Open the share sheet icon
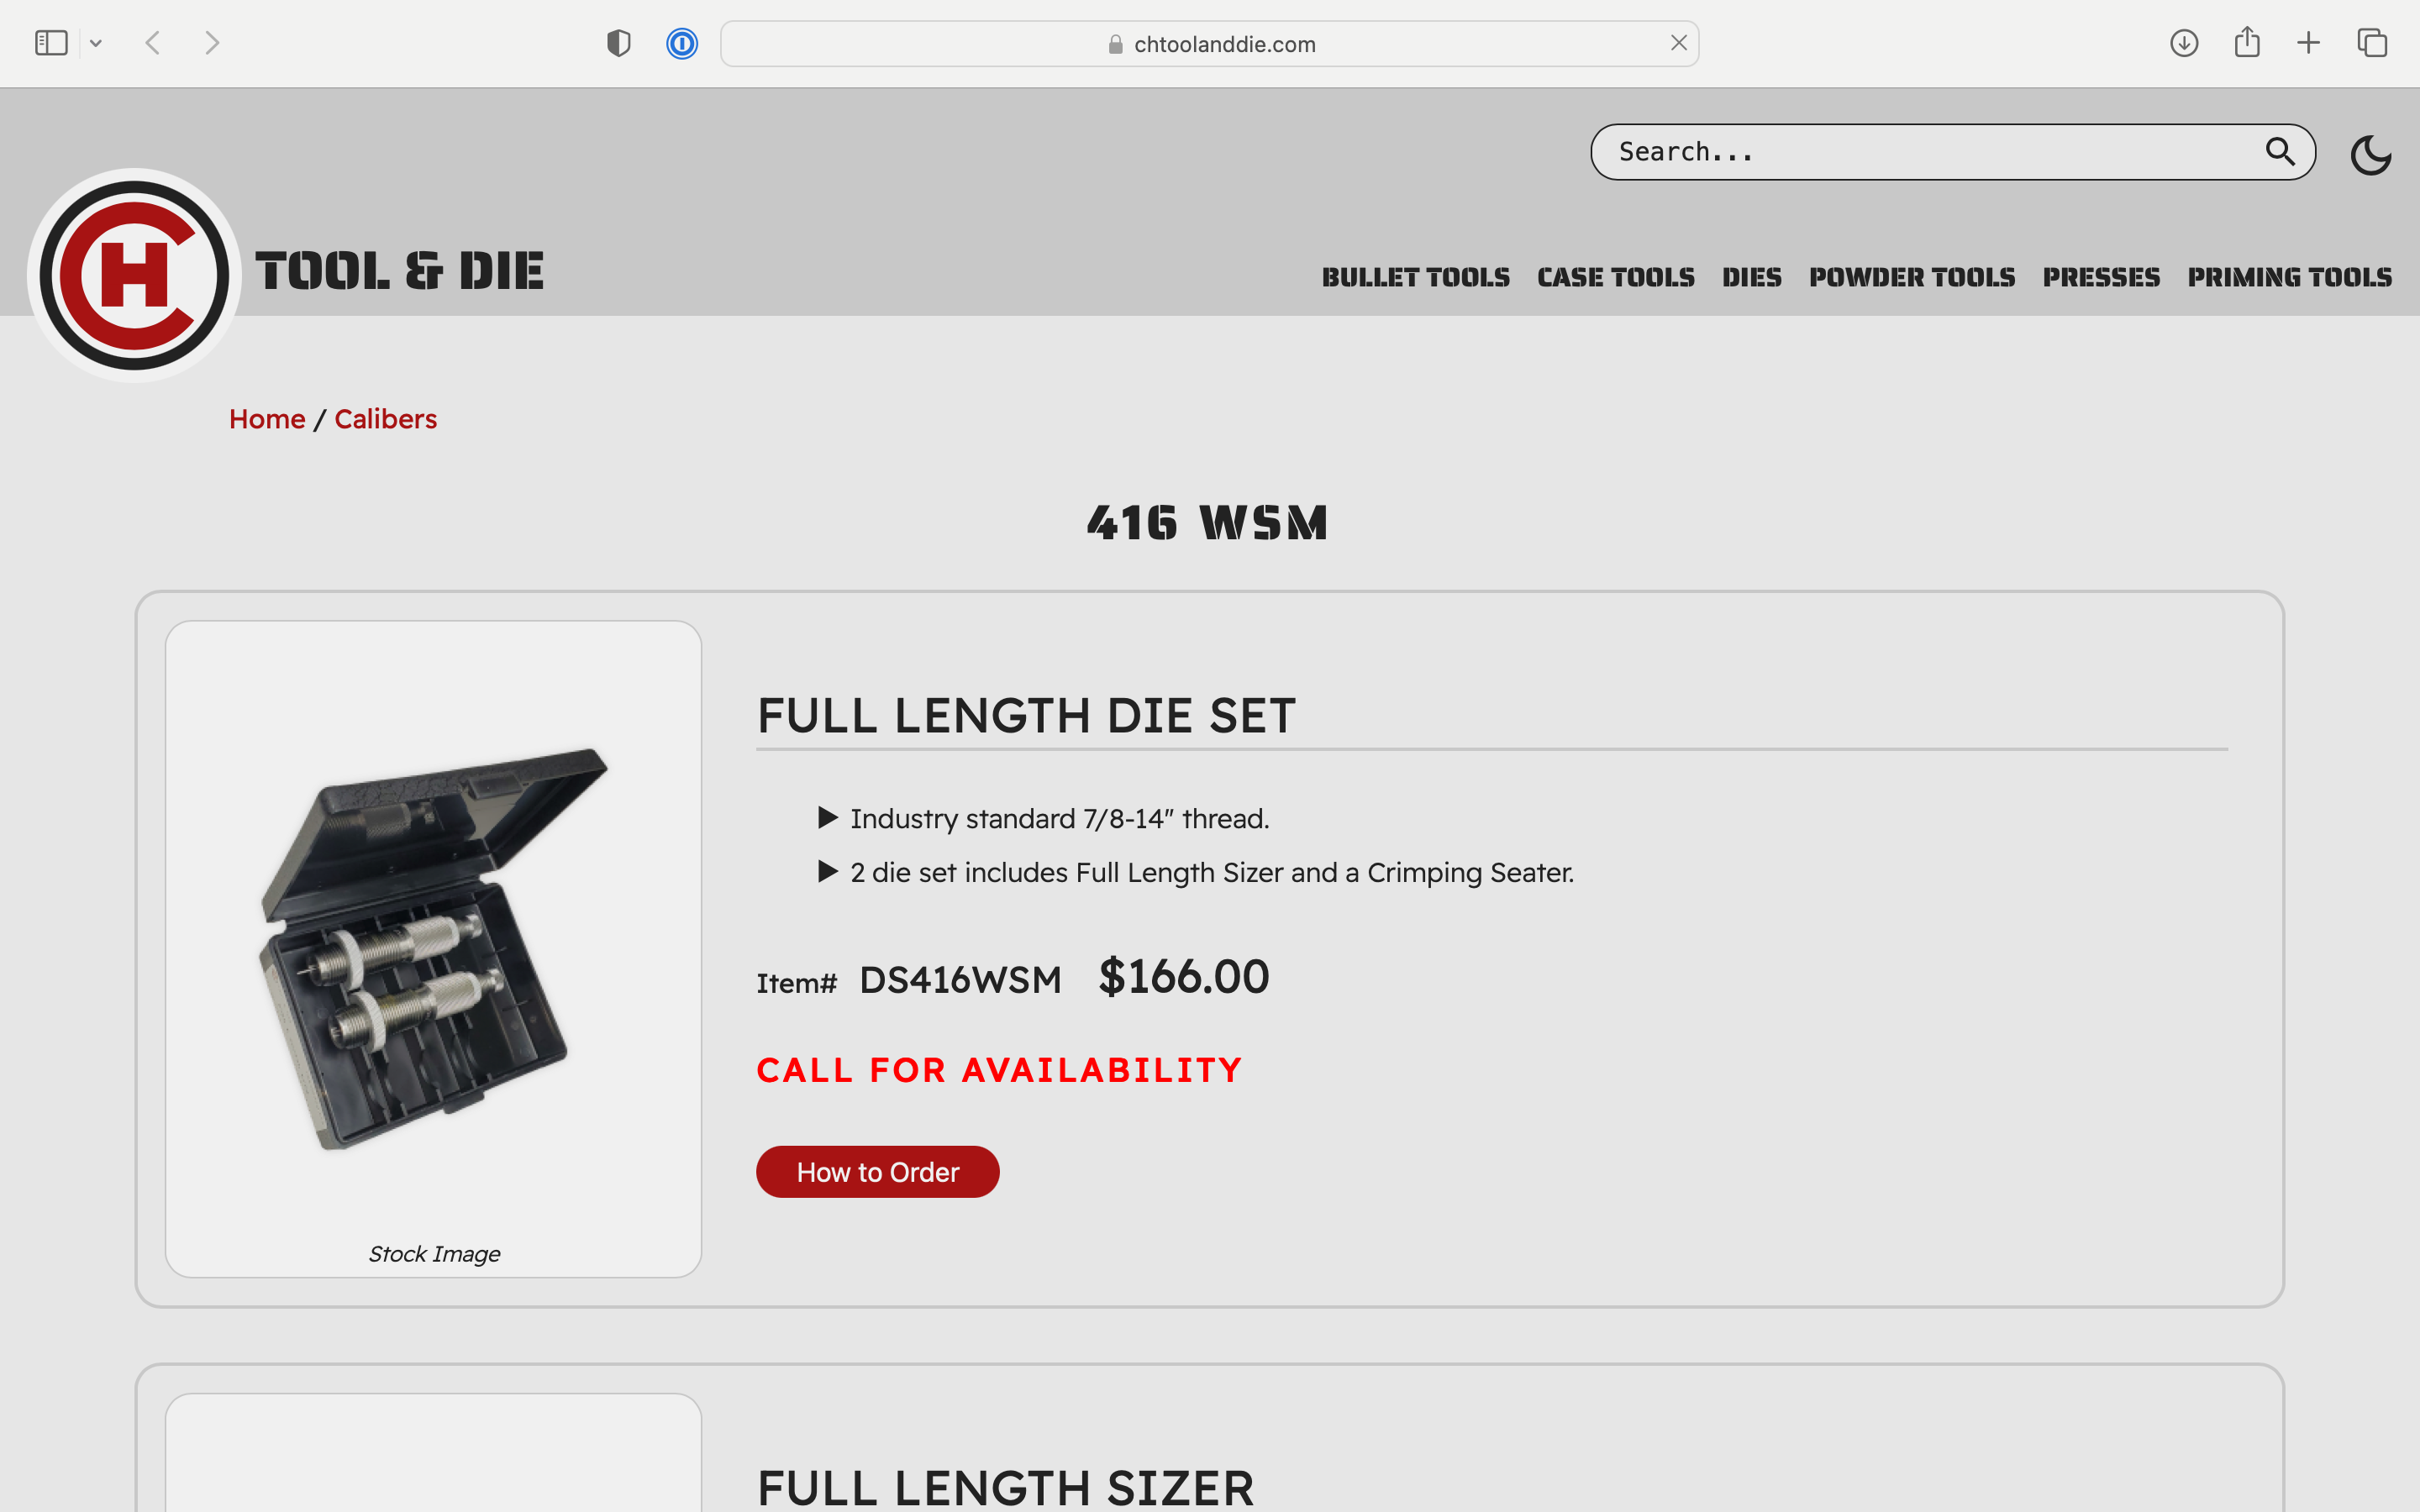 [2247, 43]
